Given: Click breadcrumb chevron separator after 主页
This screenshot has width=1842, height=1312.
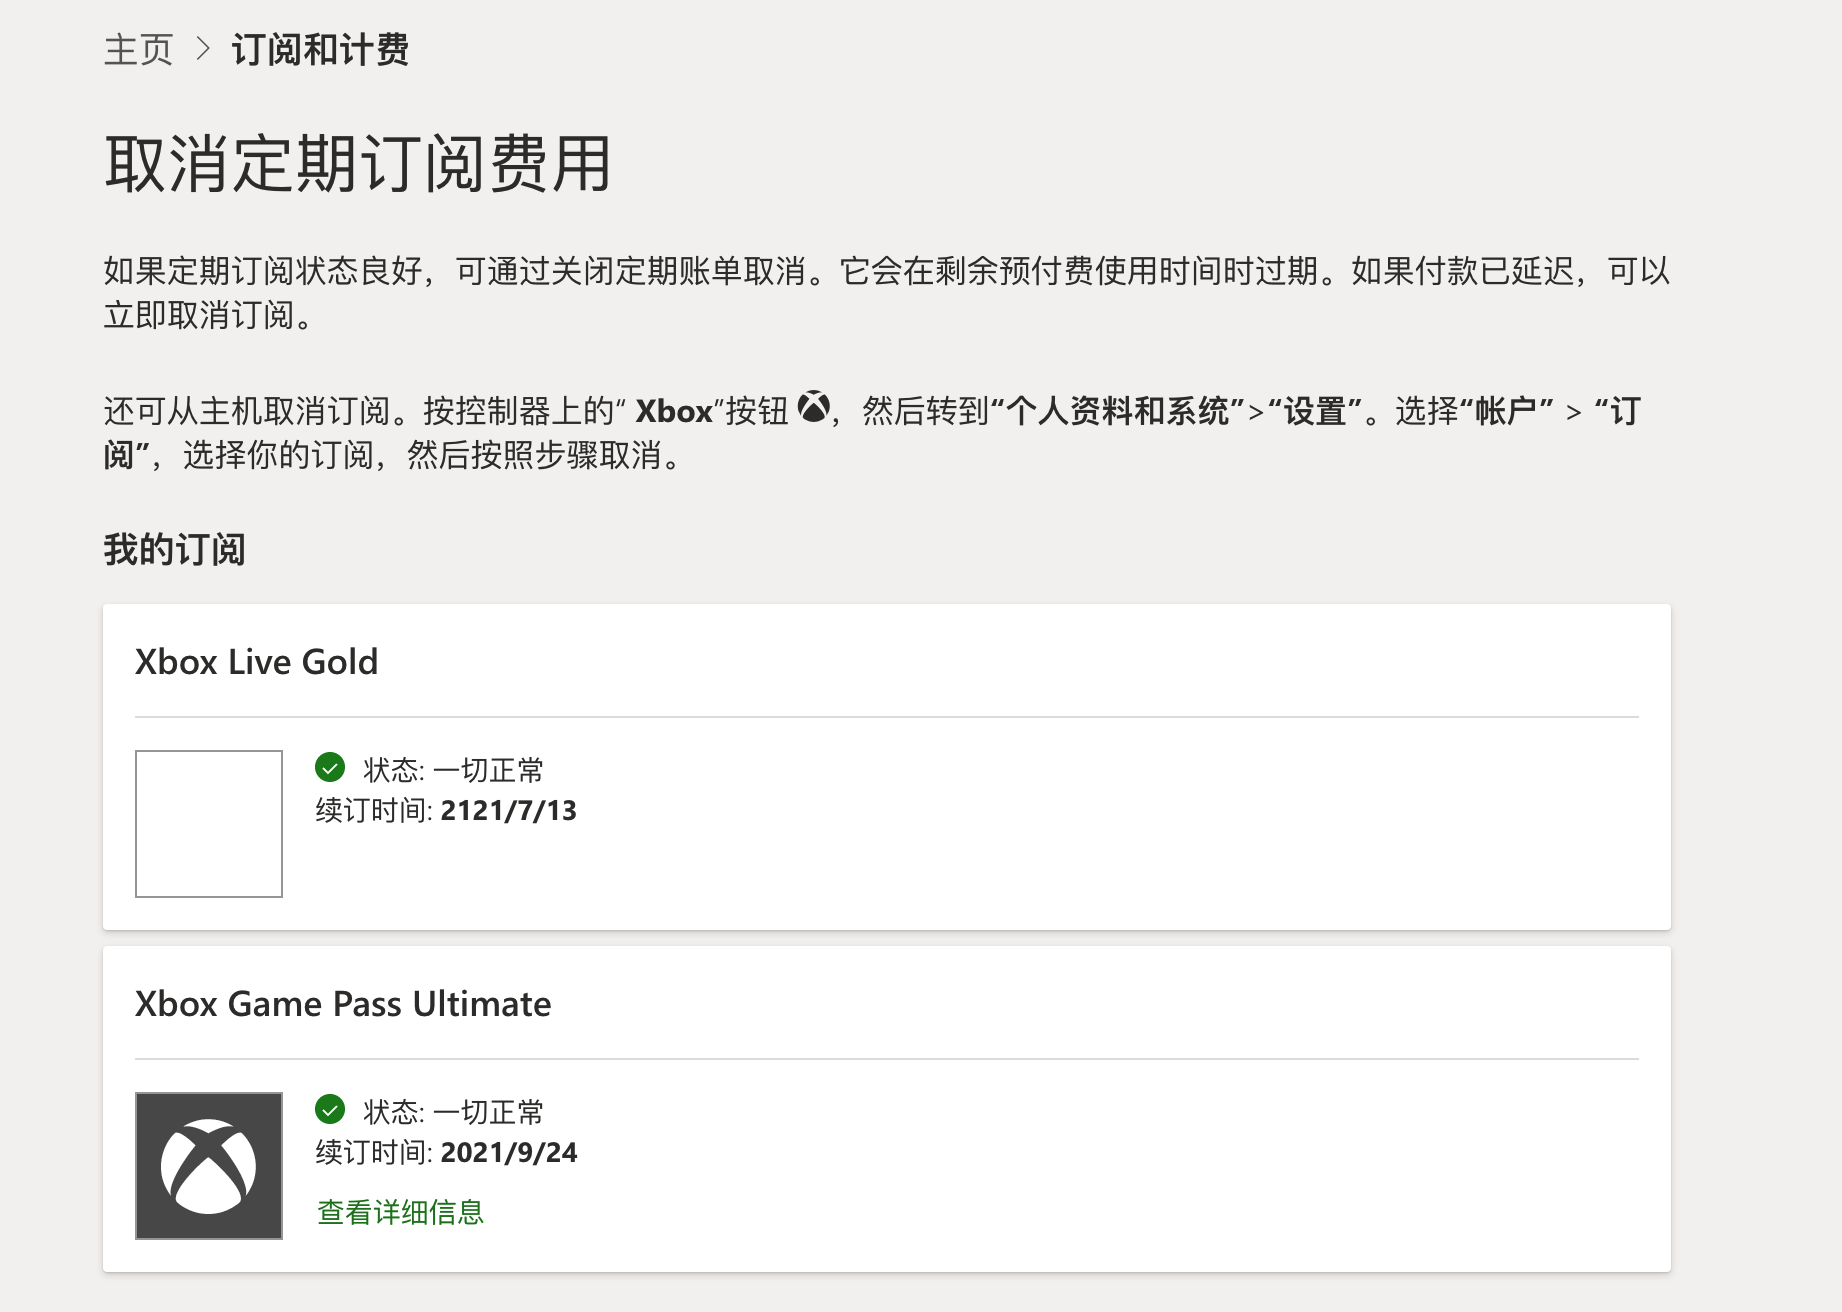Looking at the screenshot, I should pyautogui.click(x=203, y=49).
